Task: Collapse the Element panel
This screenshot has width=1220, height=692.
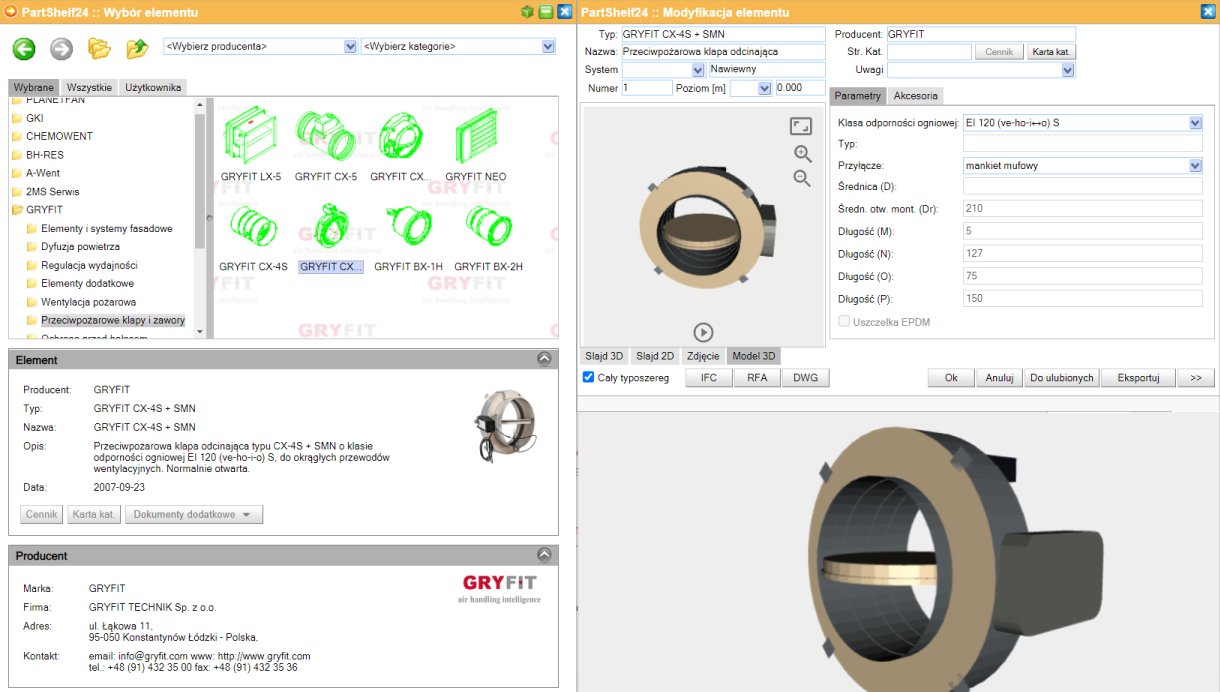Action: point(544,359)
